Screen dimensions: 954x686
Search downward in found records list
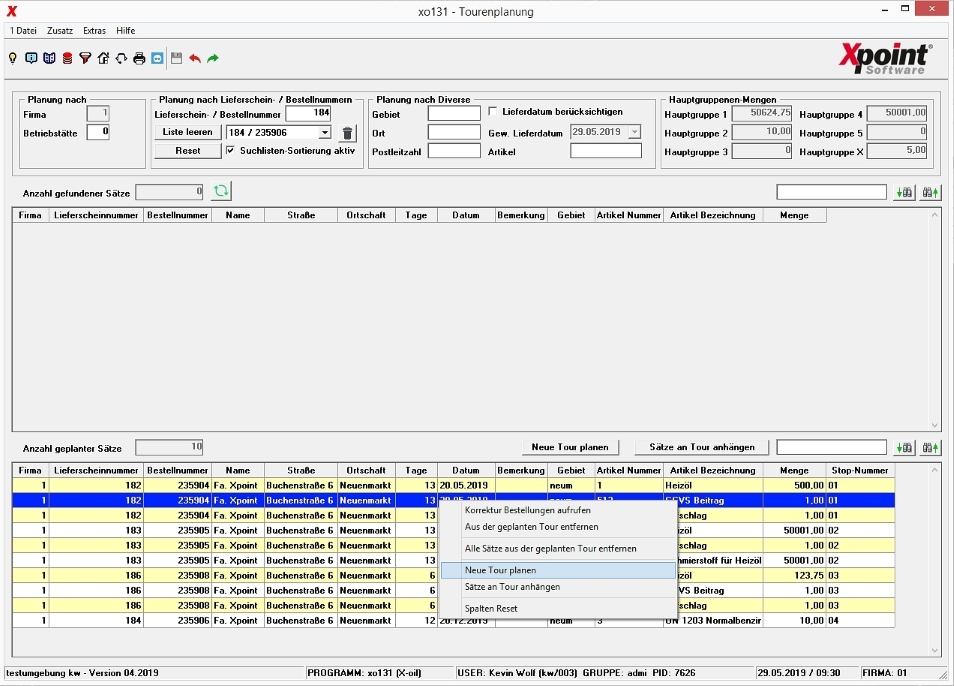pos(905,193)
